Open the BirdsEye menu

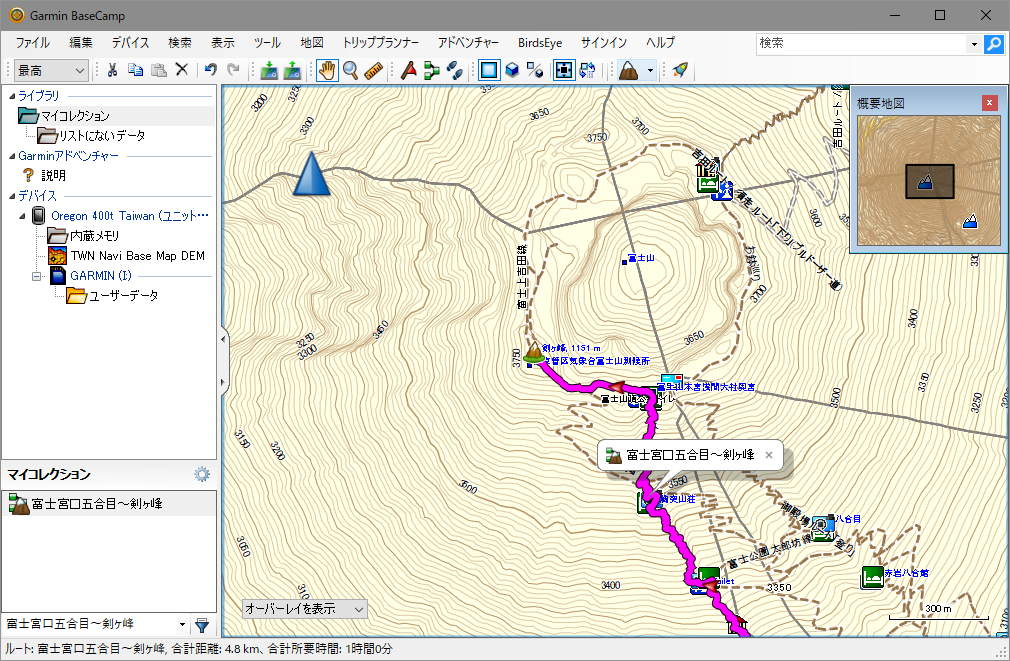click(x=540, y=43)
